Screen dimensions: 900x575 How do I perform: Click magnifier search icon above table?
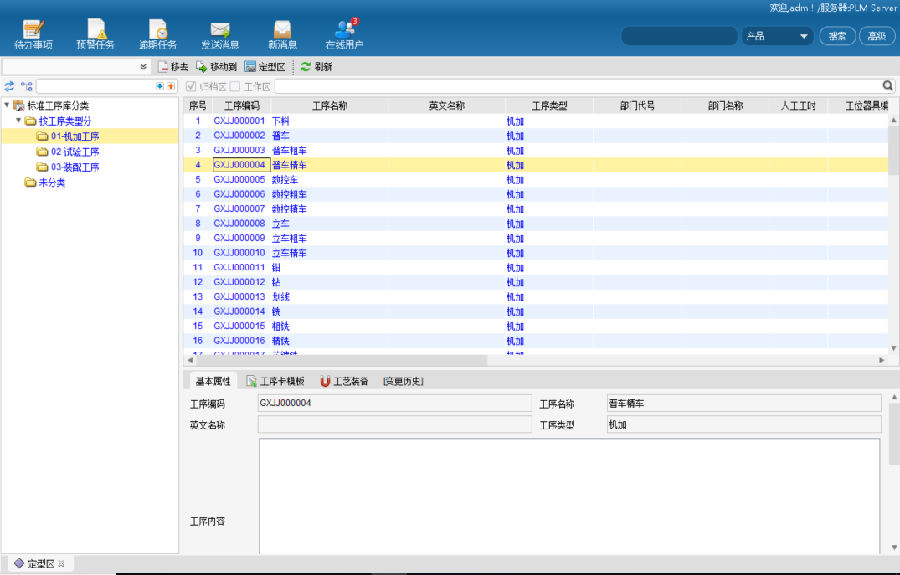tap(887, 87)
